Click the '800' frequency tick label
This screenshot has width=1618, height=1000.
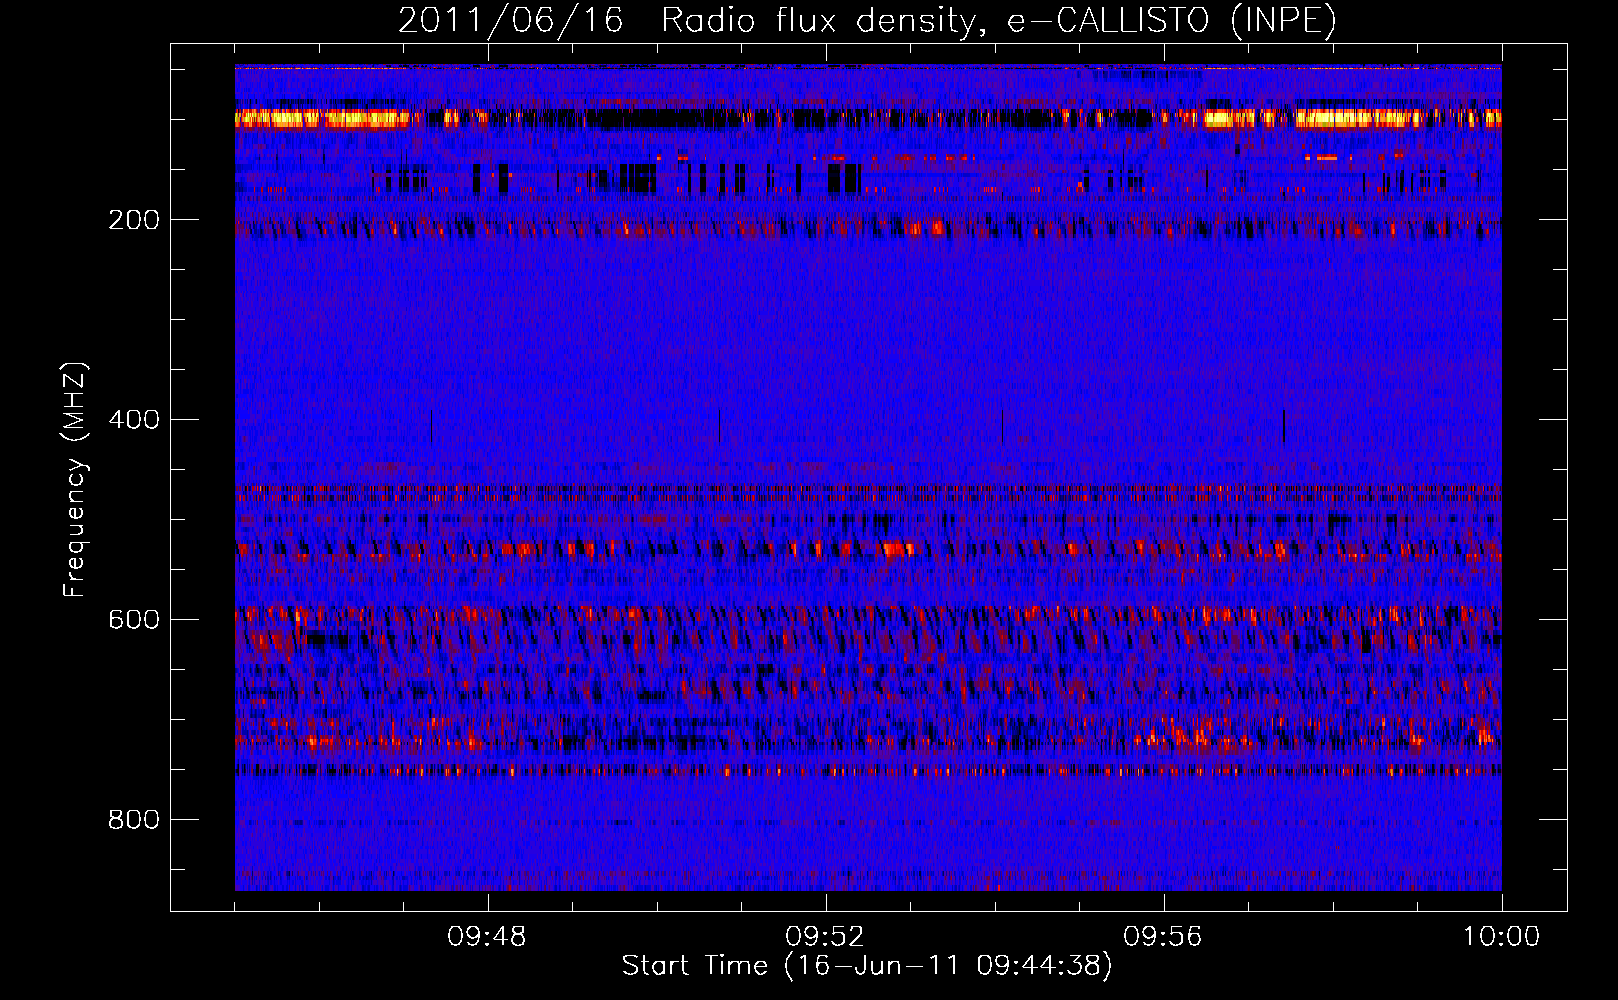coord(134,820)
